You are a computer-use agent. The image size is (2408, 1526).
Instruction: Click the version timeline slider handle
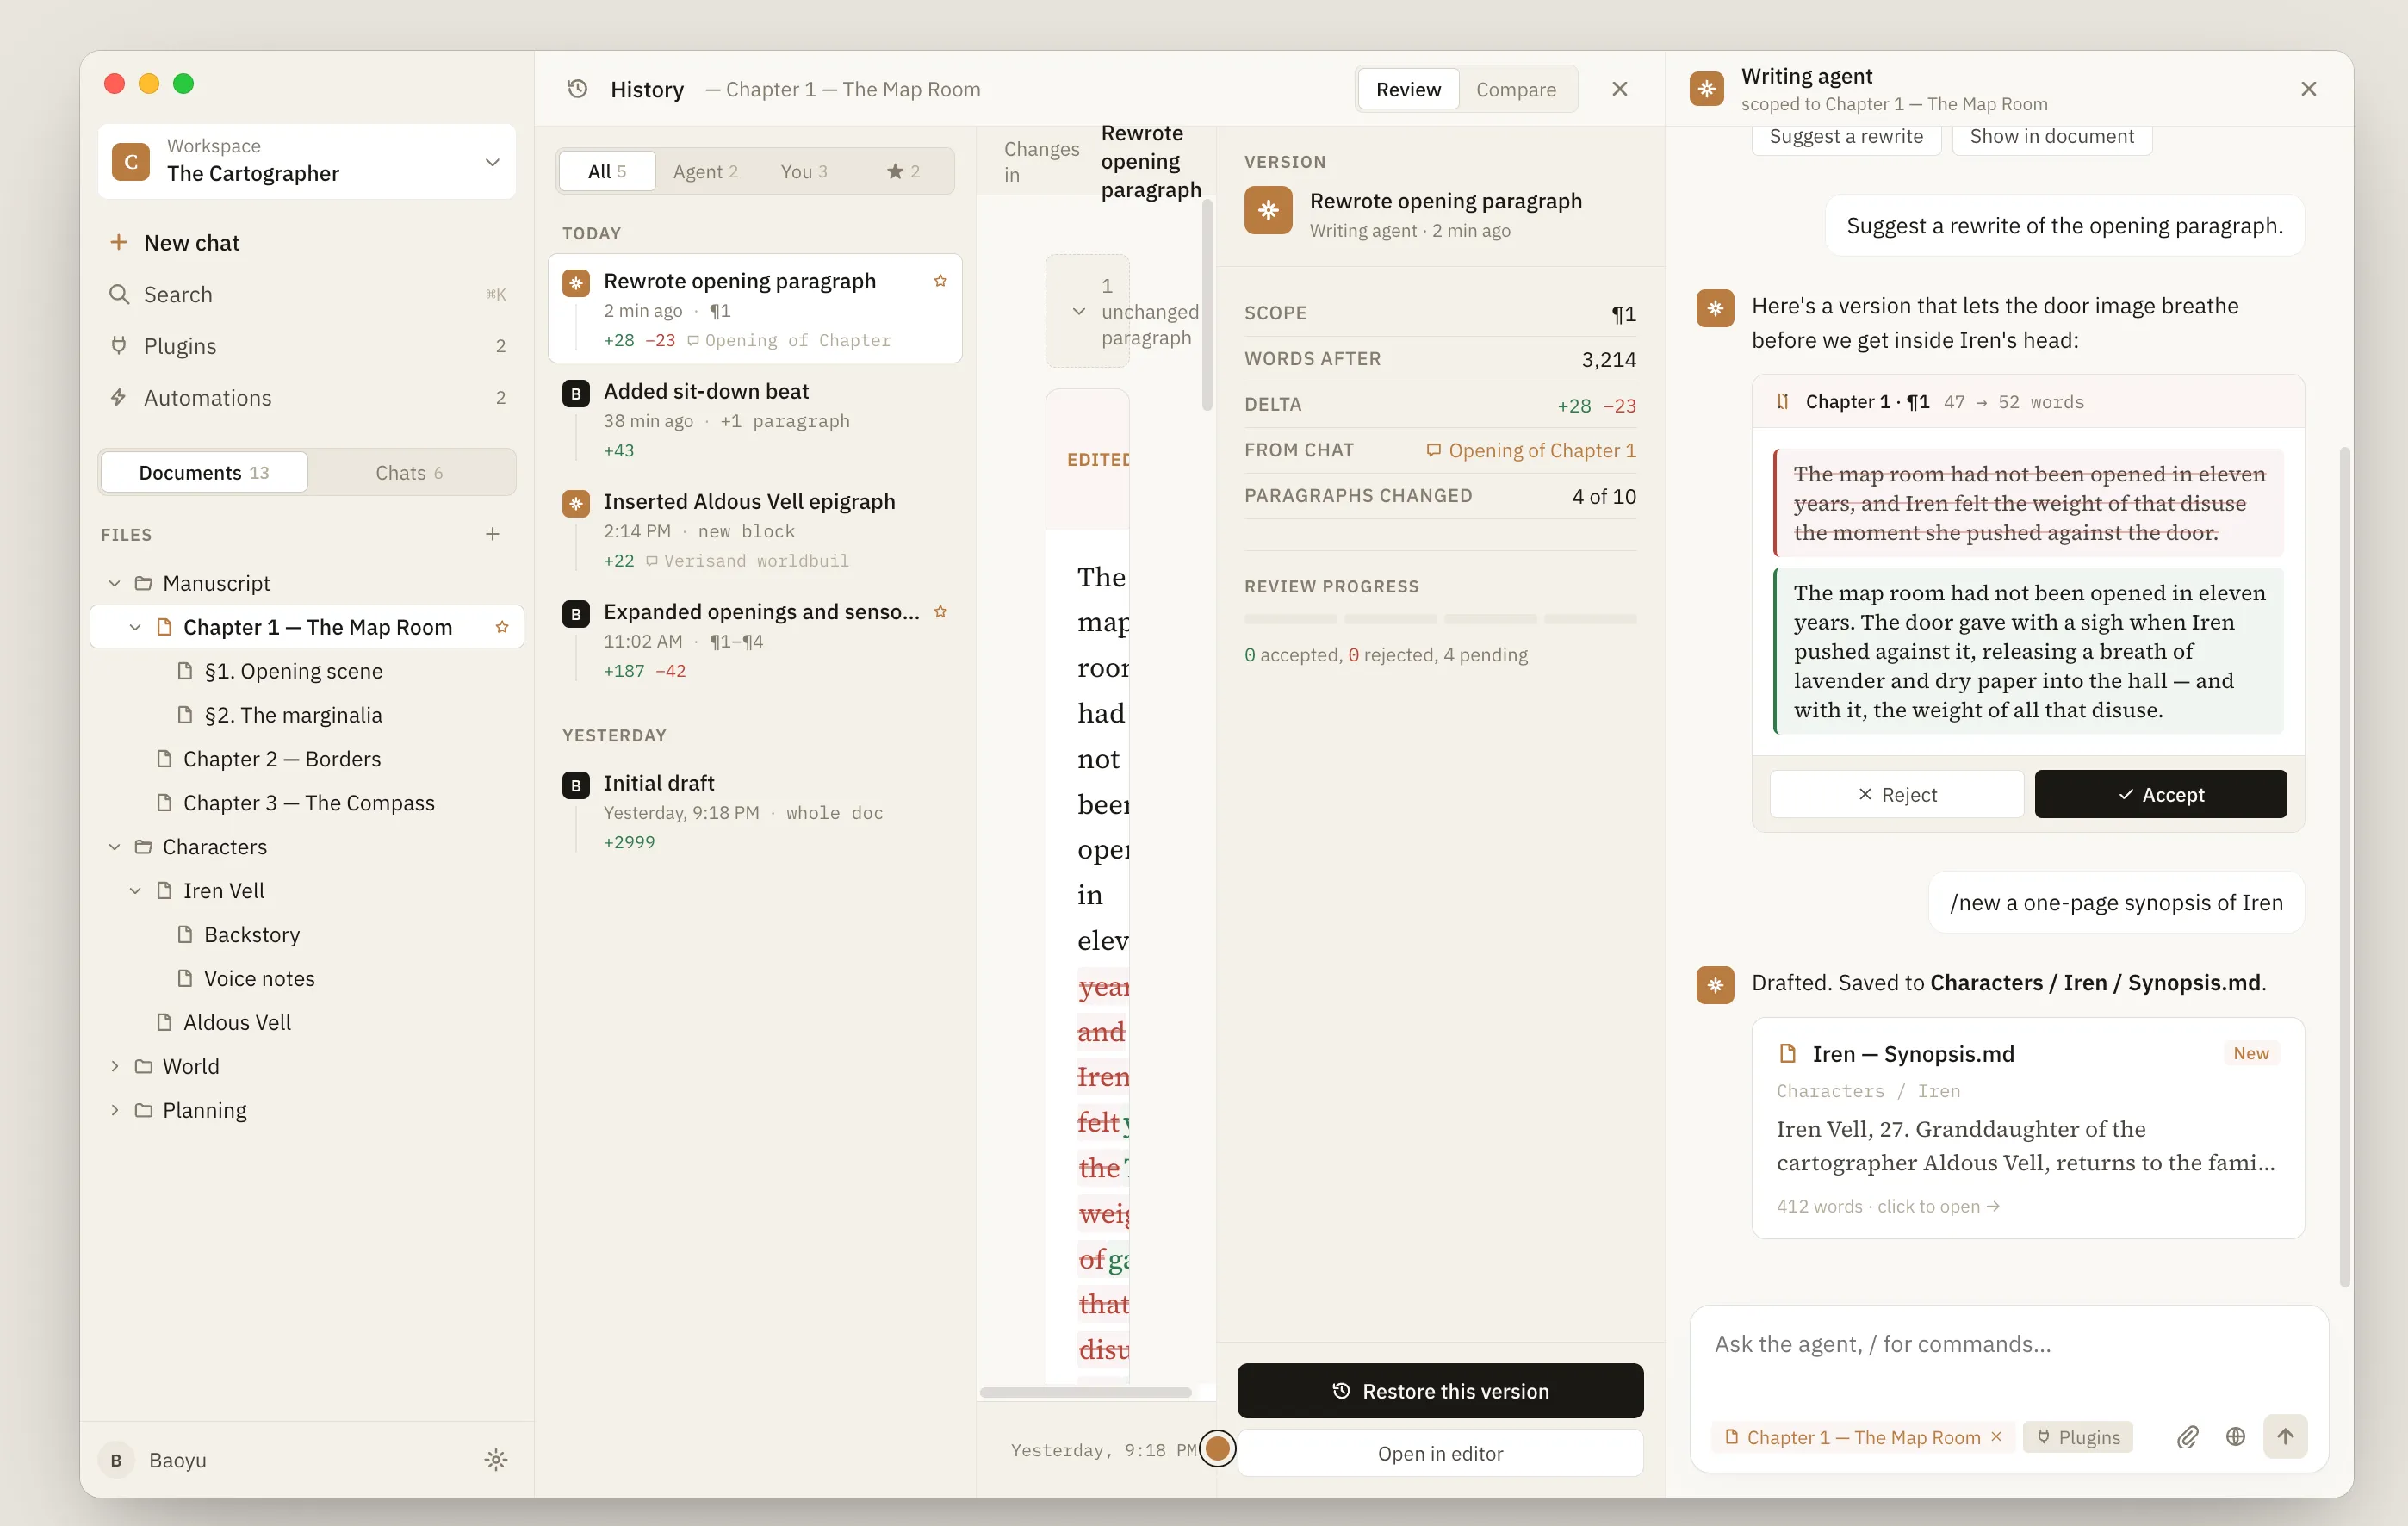pos(1217,1448)
